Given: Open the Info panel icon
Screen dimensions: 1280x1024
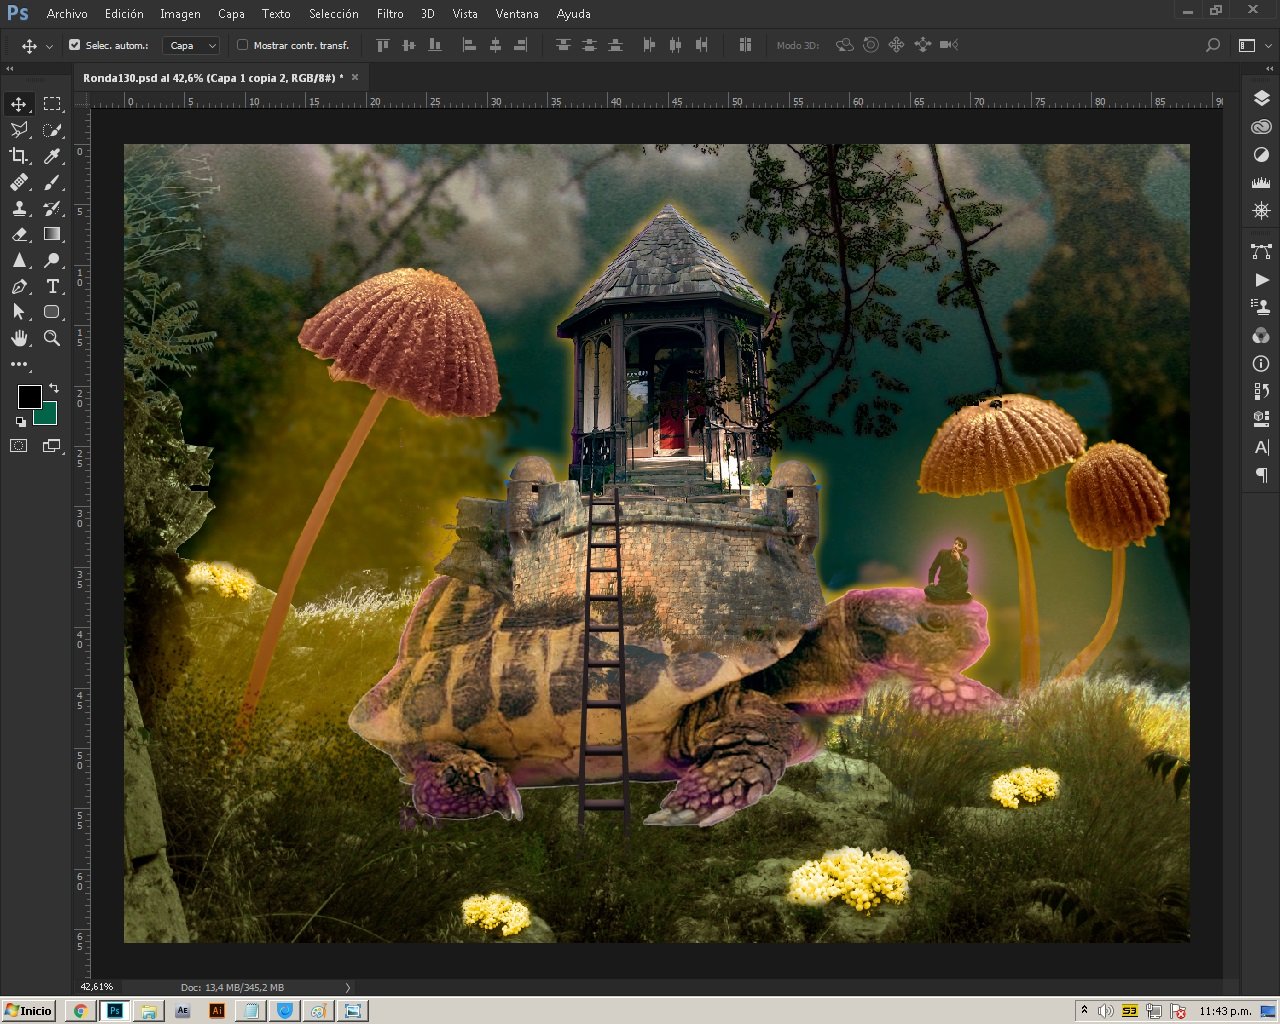Looking at the screenshot, I should (x=1261, y=363).
